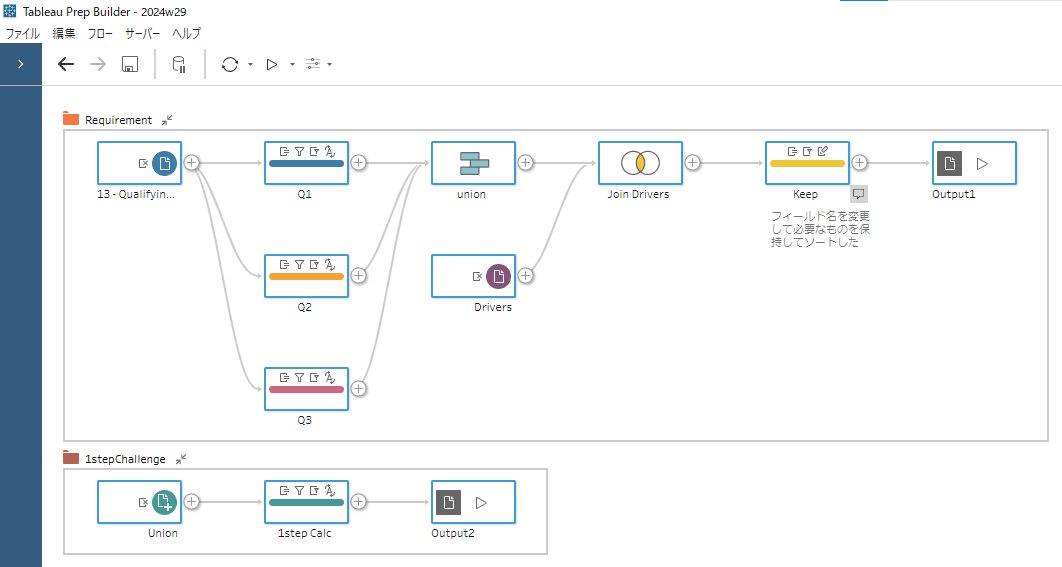This screenshot has width=1062, height=567.
Task: Click the Undo back arrow
Action: pyautogui.click(x=66, y=64)
